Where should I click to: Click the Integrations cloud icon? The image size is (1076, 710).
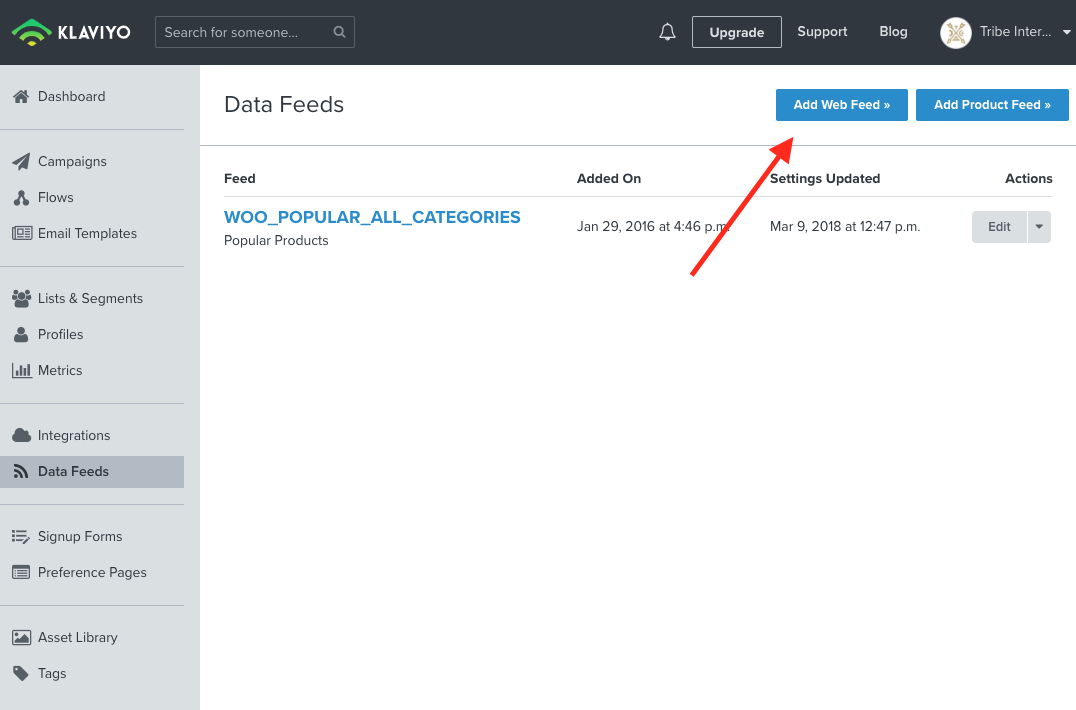pos(21,436)
